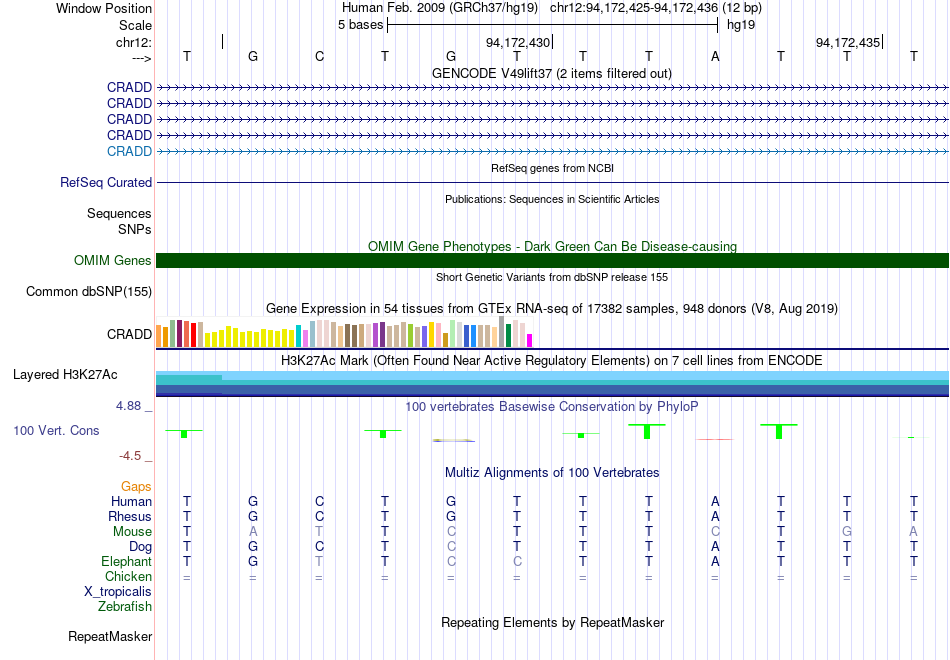This screenshot has height=660, width=950.
Task: Click the Zebrafish species label
Action: pyautogui.click(x=125, y=607)
